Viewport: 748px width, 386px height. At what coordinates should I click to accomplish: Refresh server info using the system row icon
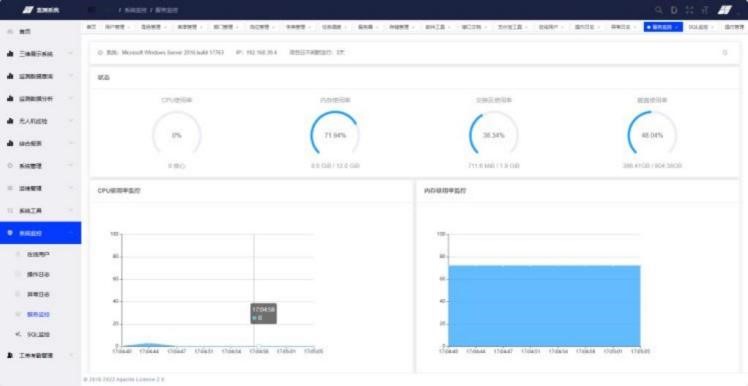725,52
